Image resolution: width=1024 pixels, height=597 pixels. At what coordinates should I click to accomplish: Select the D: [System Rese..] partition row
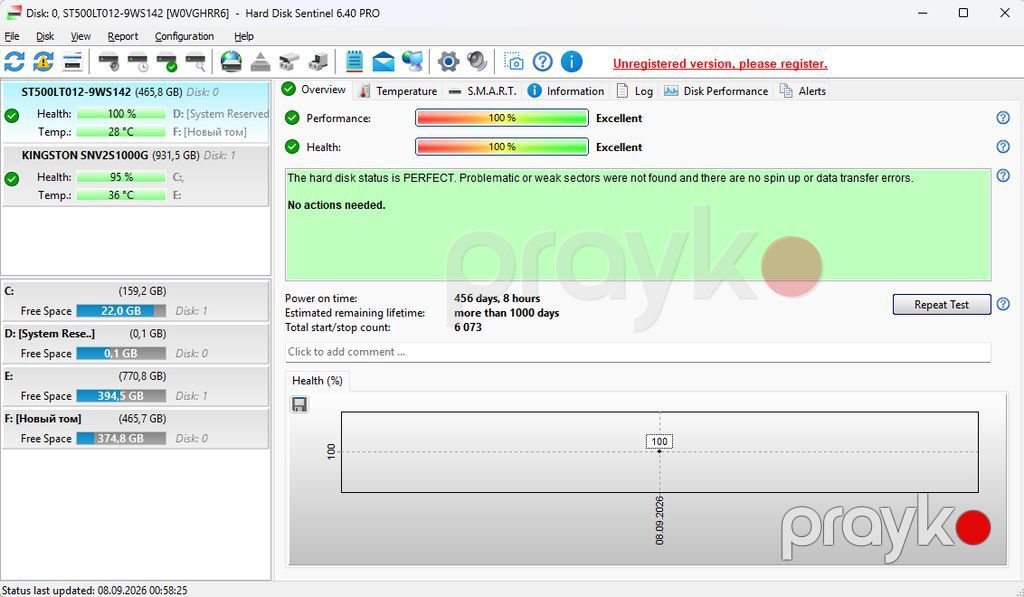click(x=136, y=344)
